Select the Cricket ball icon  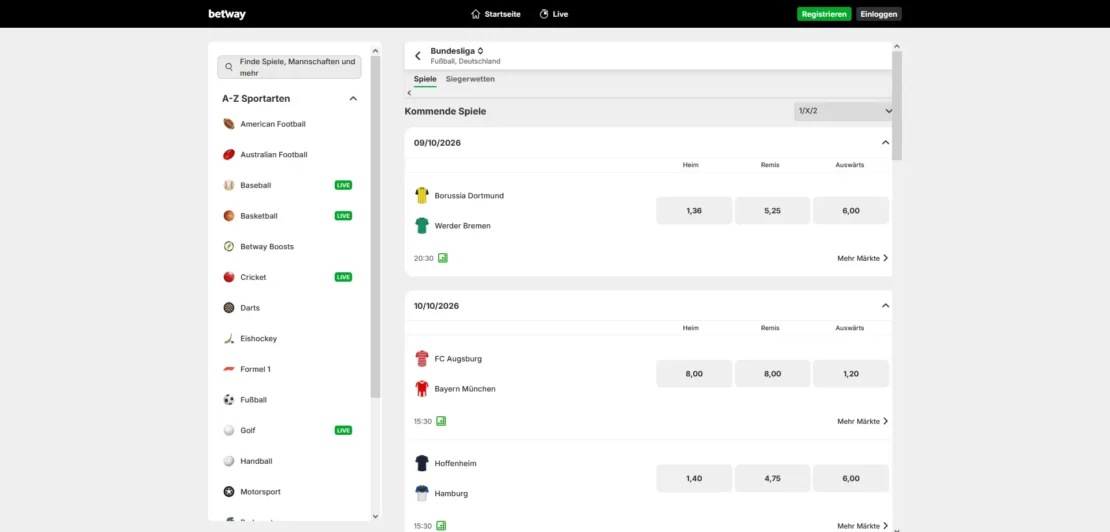click(229, 277)
